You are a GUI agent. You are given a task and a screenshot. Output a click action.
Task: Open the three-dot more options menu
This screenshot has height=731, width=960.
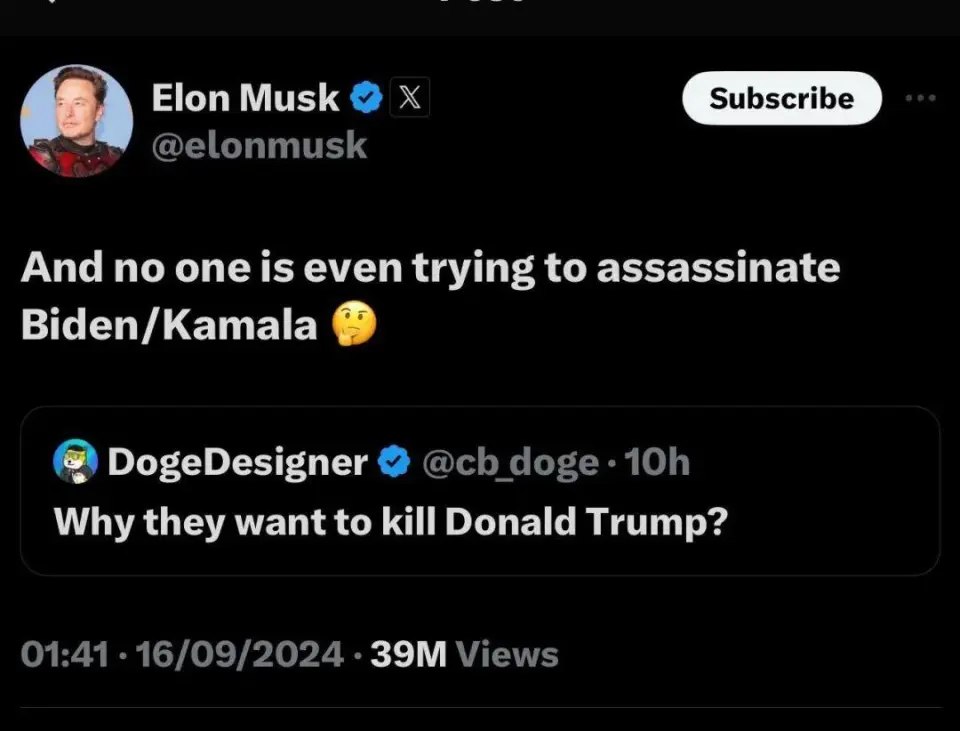coord(920,98)
